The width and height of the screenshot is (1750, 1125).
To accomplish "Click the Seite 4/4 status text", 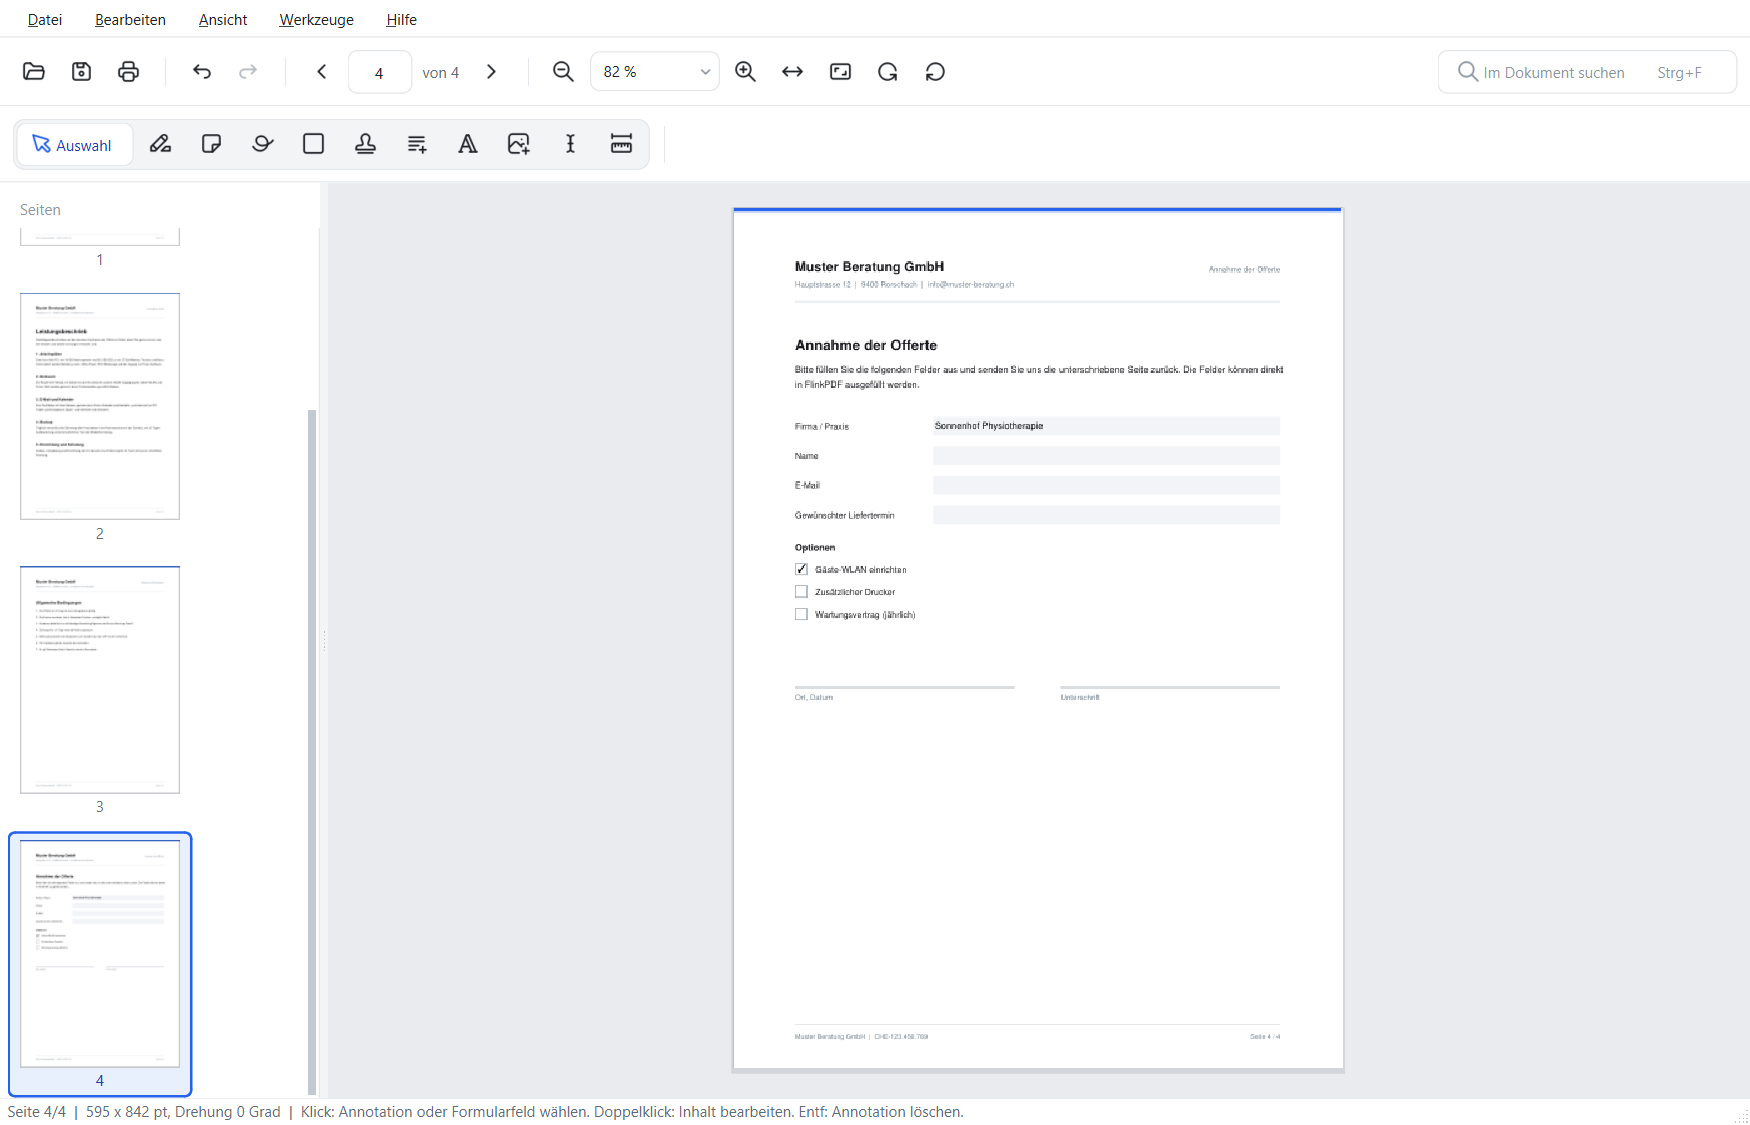I will click(x=37, y=1112).
